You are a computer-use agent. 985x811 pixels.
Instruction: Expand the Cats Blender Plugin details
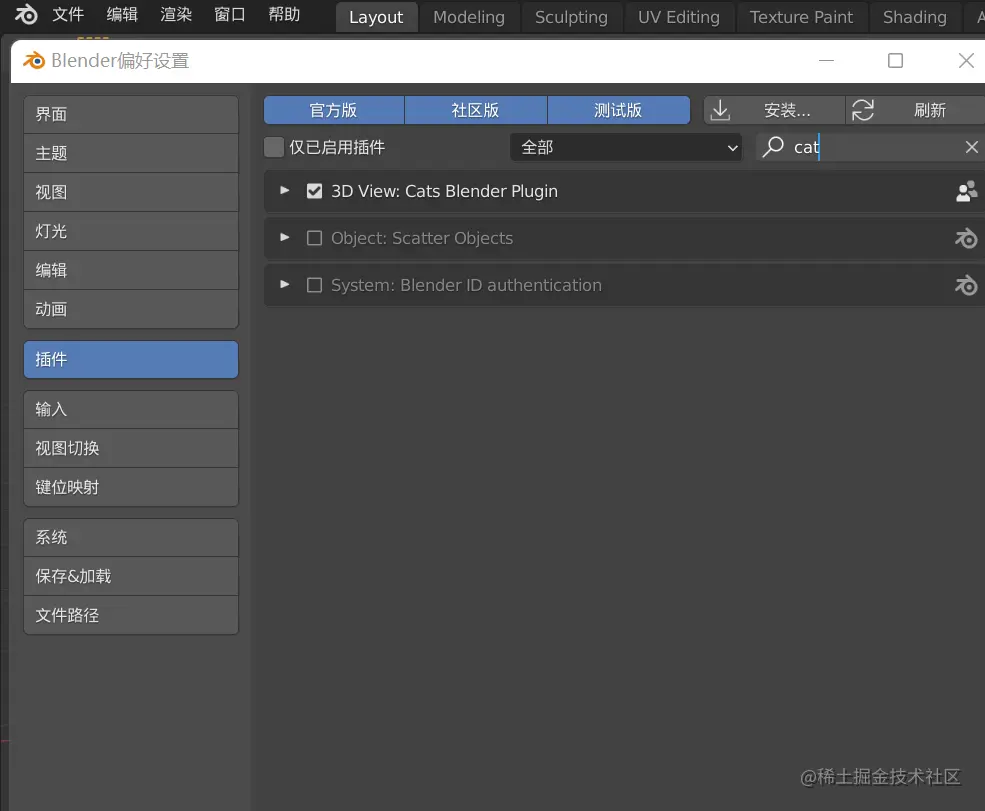coord(285,190)
